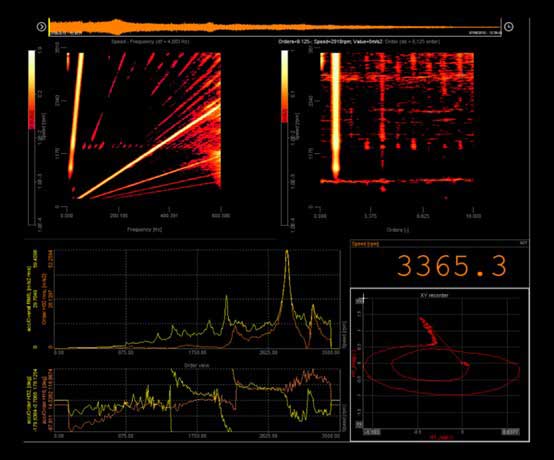Click the XY recorder upper Y-axis limit box
This screenshot has width=554, height=460.
[x=360, y=300]
